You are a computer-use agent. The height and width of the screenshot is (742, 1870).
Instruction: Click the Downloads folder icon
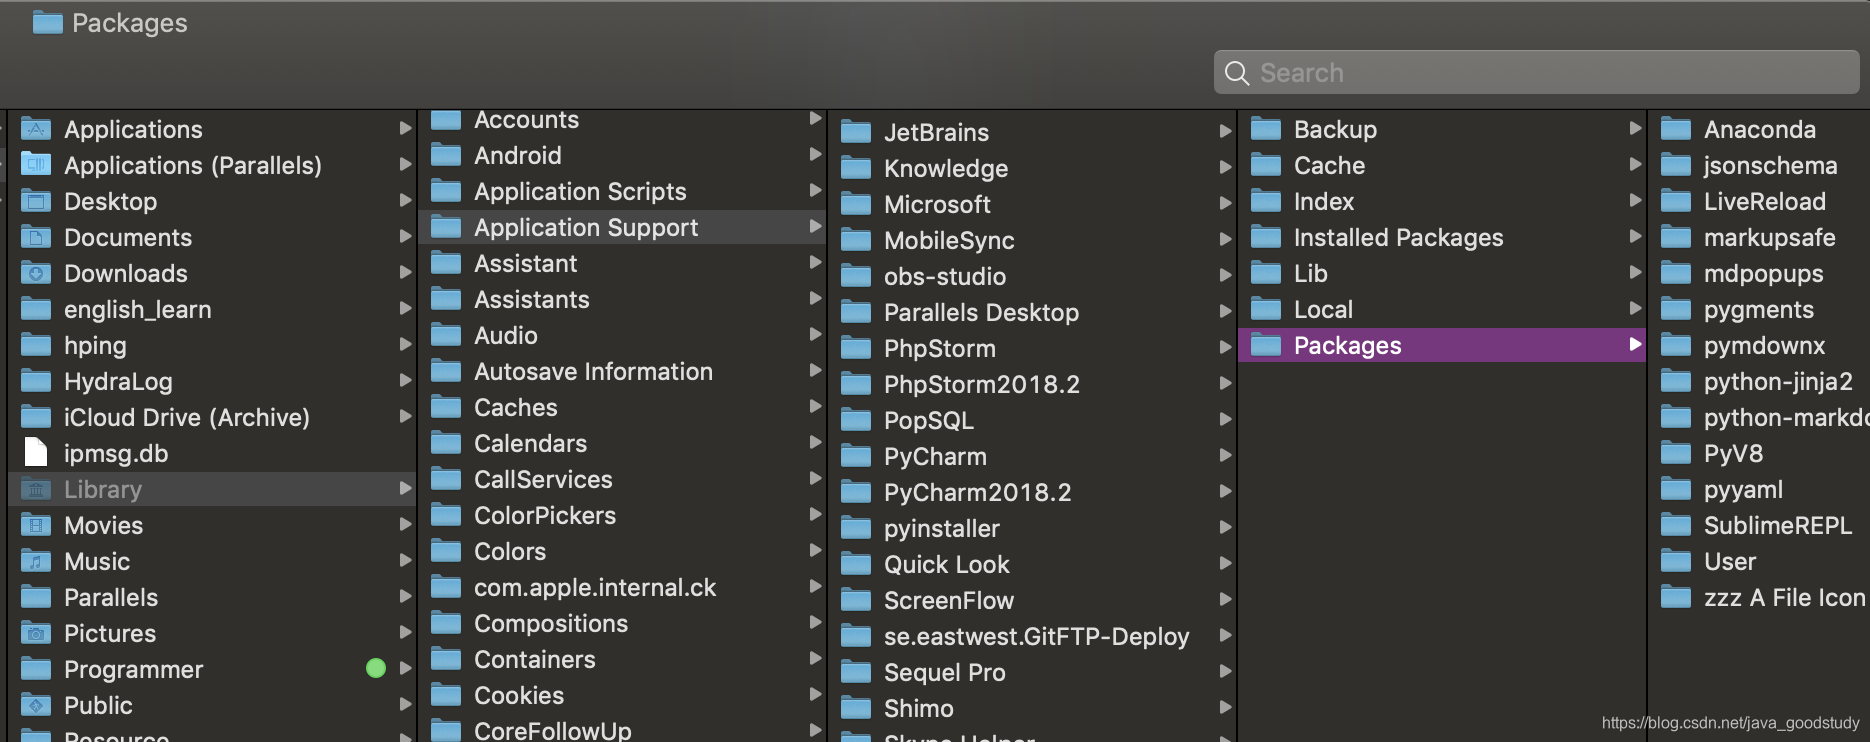click(36, 273)
